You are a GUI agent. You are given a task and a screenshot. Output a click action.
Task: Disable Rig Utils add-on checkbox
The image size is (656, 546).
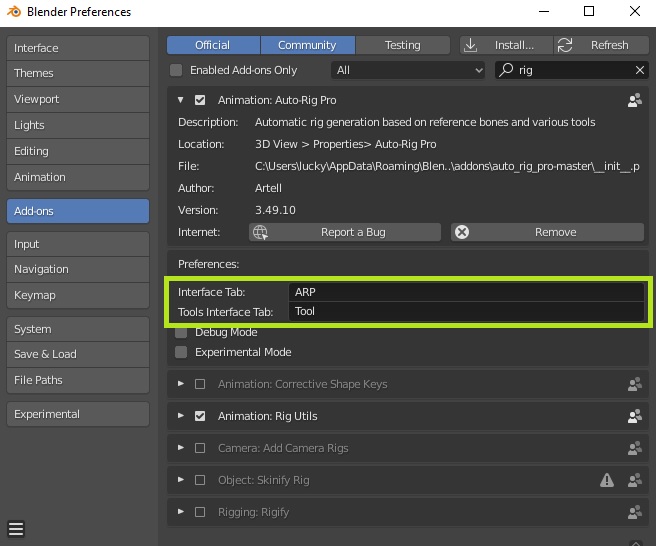[200, 416]
